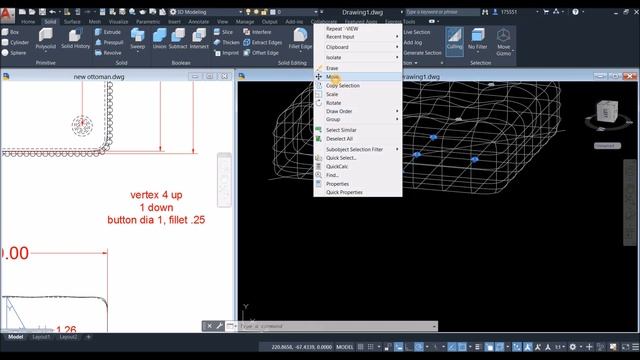Choose the Extrude tool
The width and height of the screenshot is (640, 360).
click(x=108, y=32)
